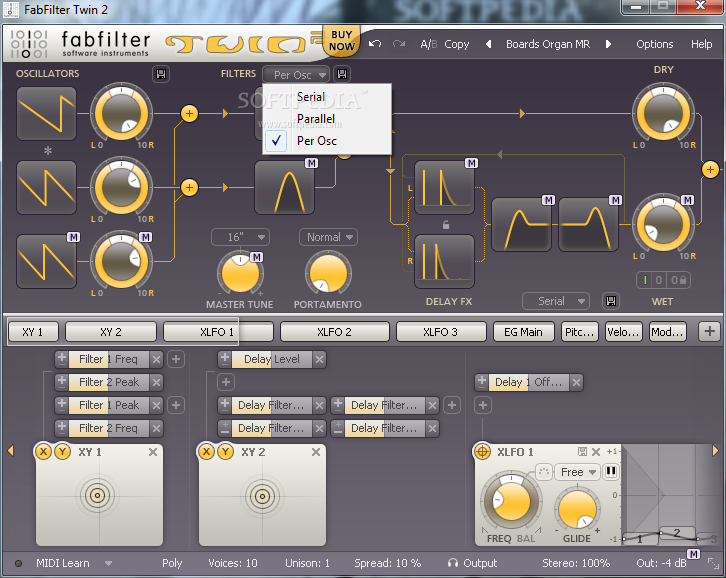Toggle wet lock icon in wet display
The height and width of the screenshot is (578, 726).
tap(678, 280)
